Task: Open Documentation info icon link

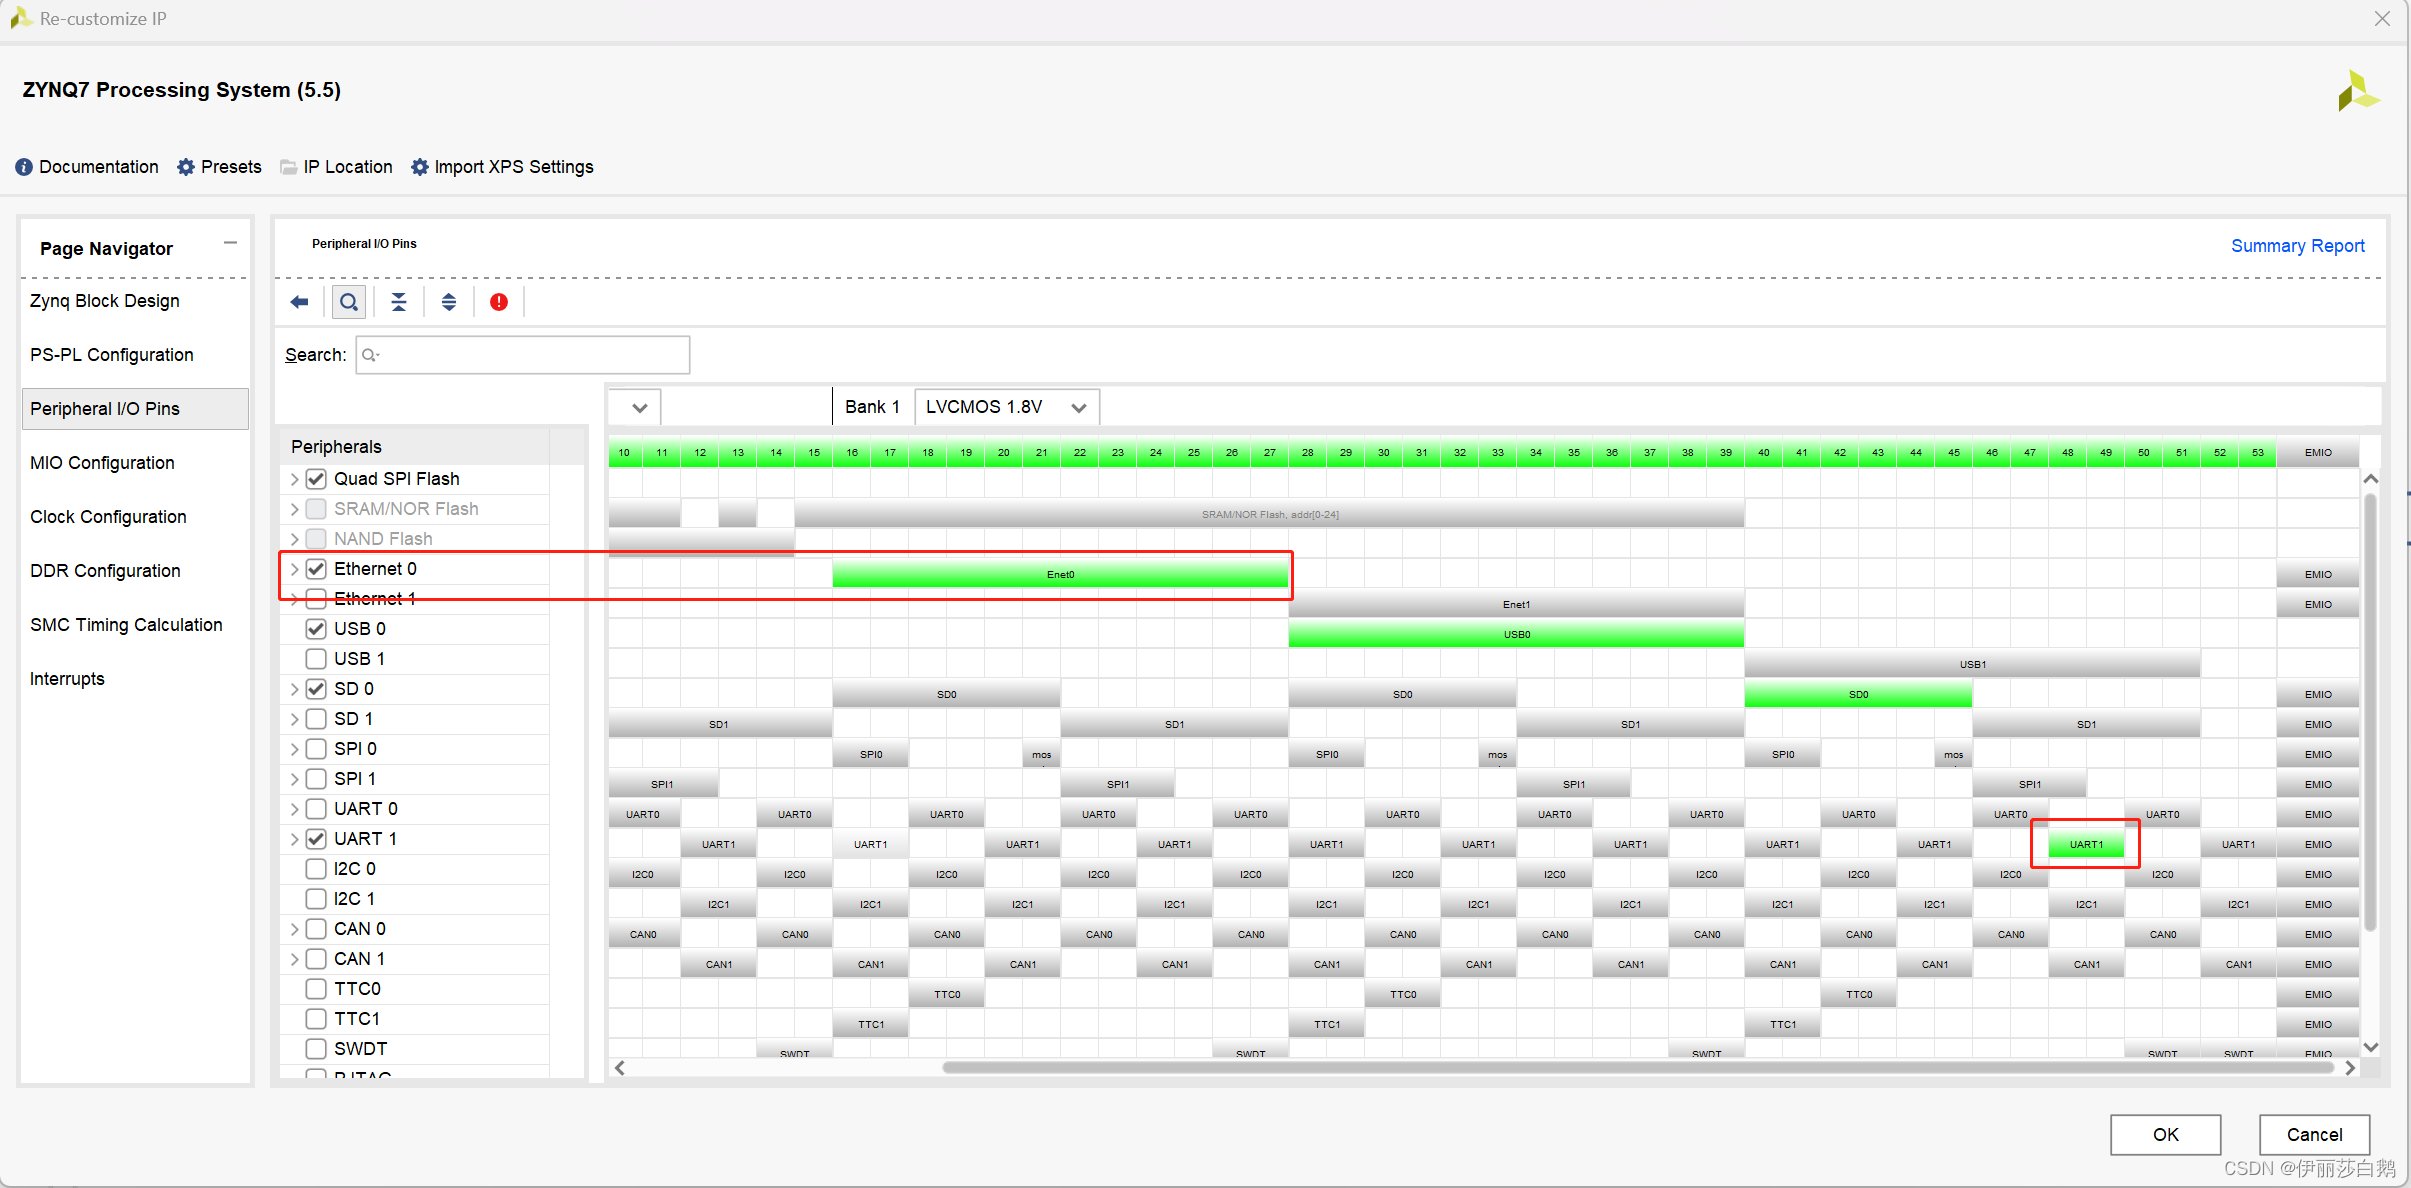Action: pyautogui.click(x=87, y=167)
